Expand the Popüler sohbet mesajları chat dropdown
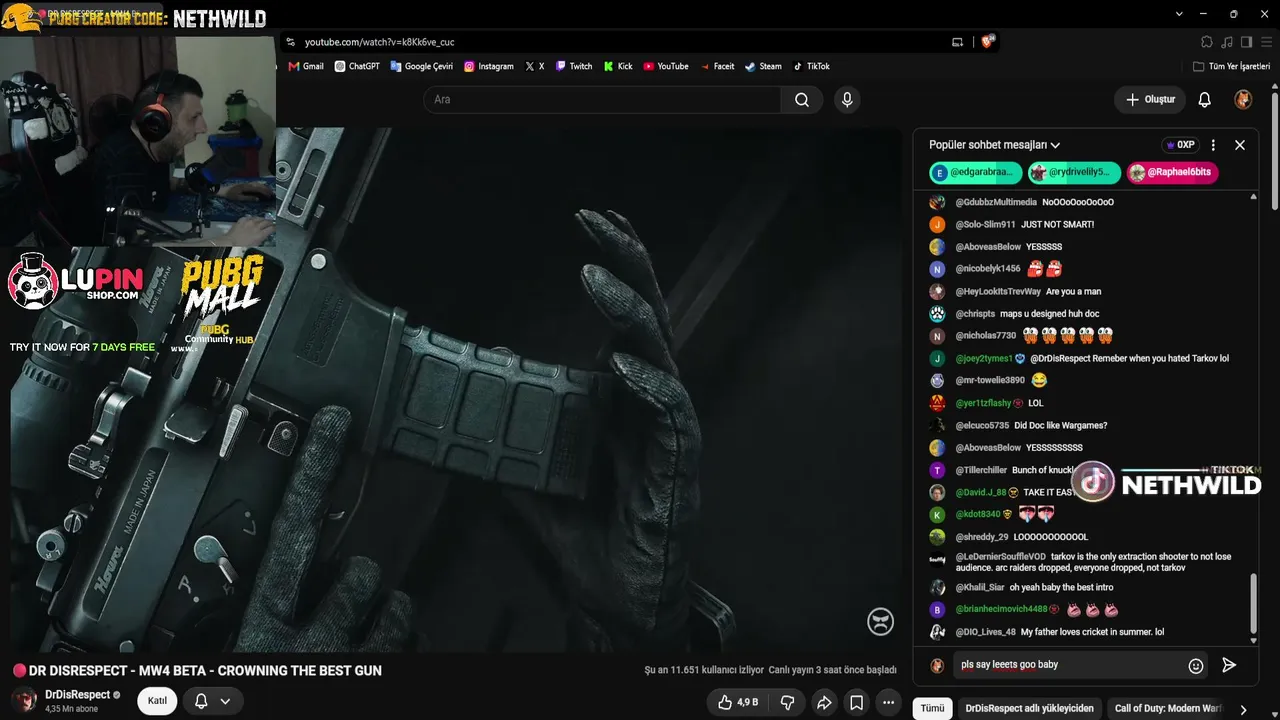The height and width of the screenshot is (720, 1280). pyautogui.click(x=995, y=145)
